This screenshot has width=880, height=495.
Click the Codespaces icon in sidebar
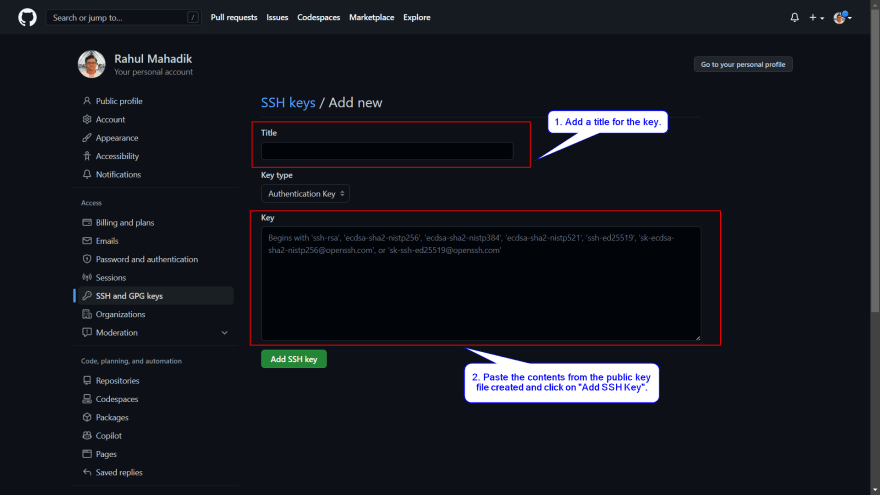coord(87,399)
